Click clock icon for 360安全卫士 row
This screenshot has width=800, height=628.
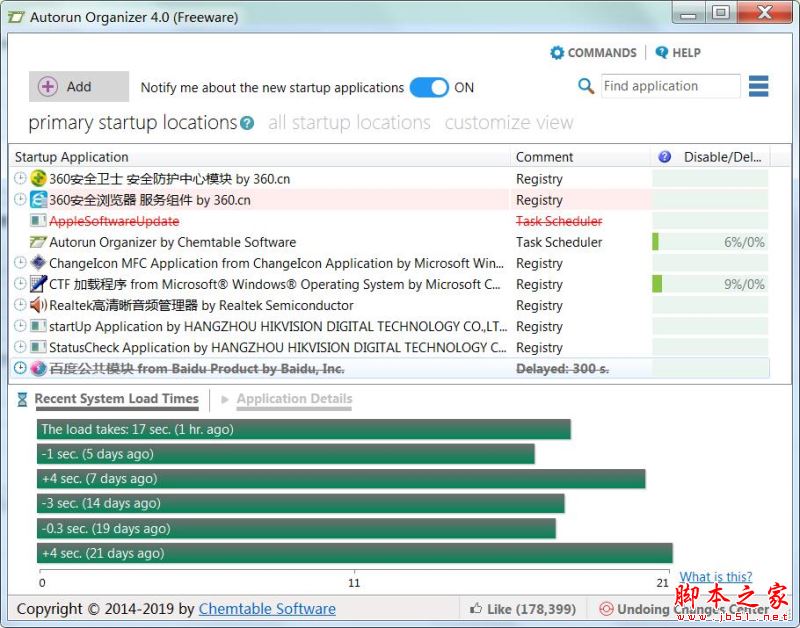(20, 178)
